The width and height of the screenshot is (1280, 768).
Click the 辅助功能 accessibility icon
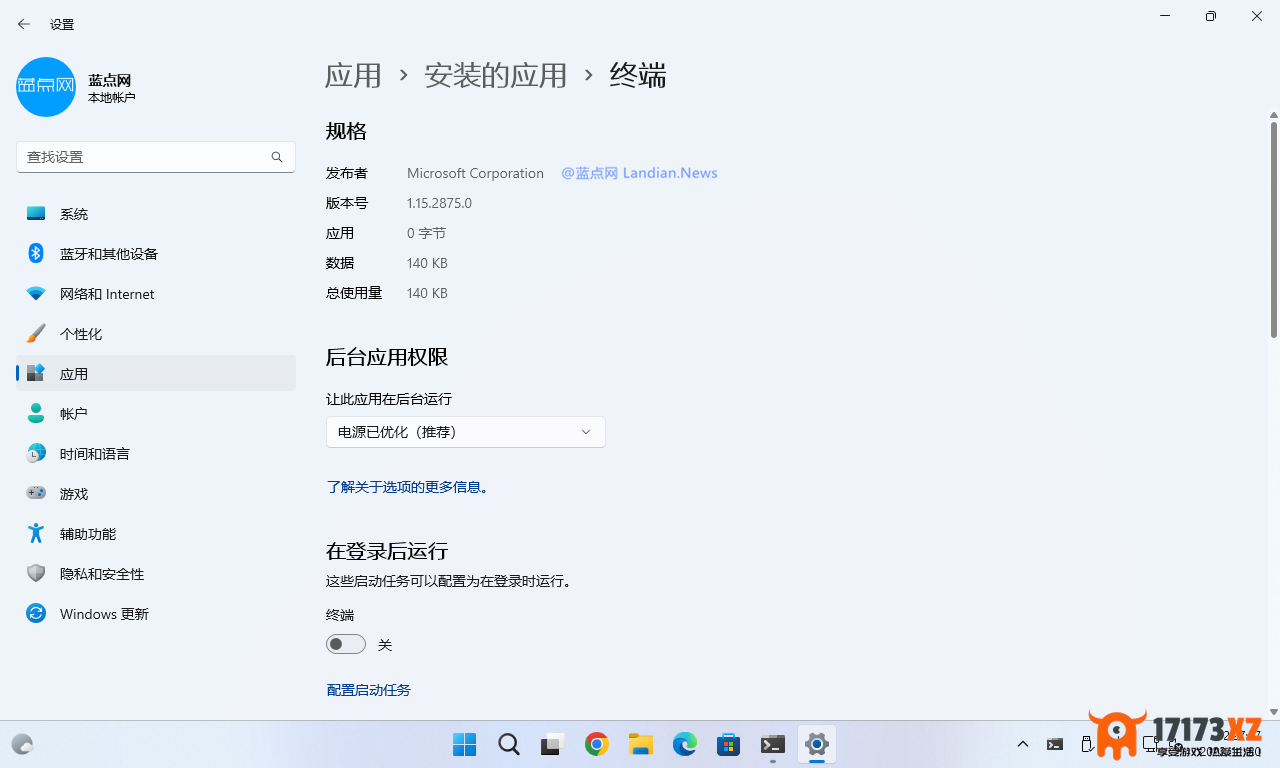(x=36, y=534)
